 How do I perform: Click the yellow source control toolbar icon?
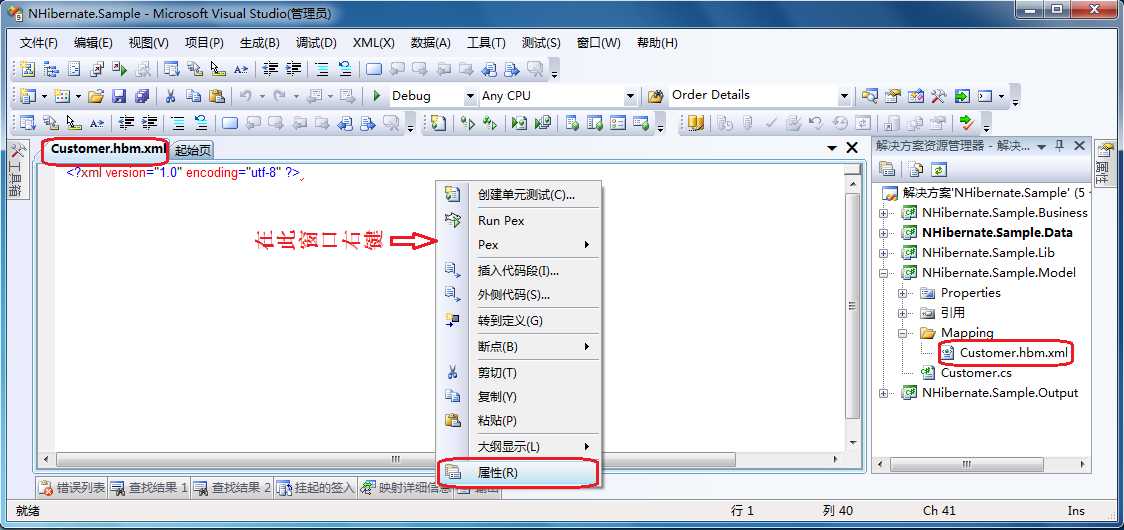pos(696,123)
